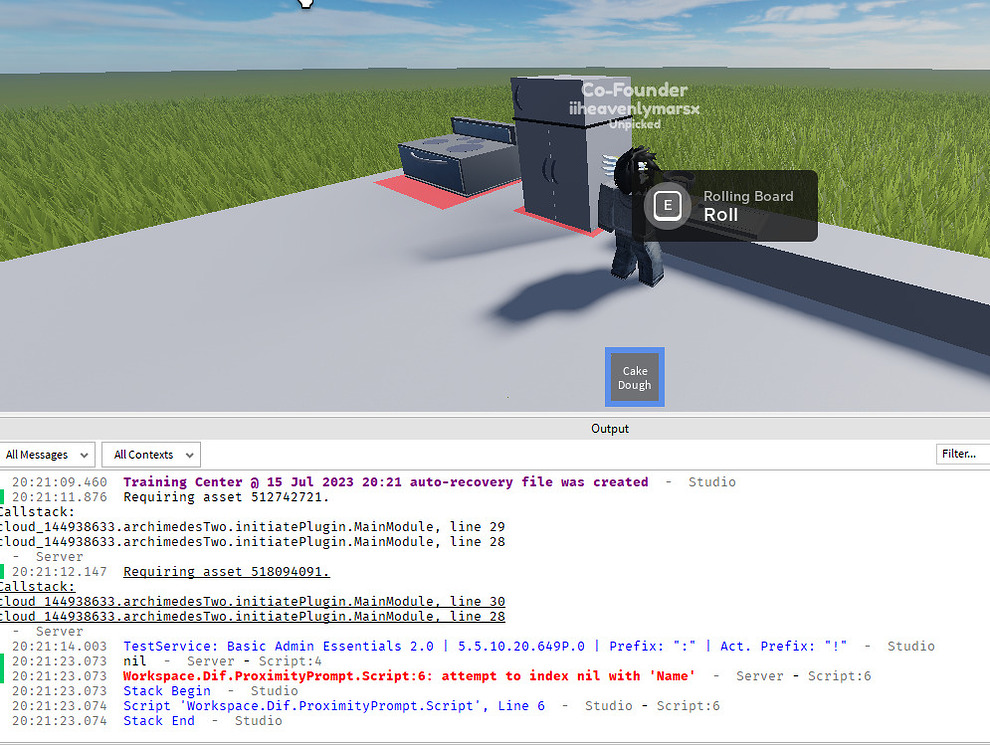Click the green marker beside Requiring asset 518094091

pos(3,571)
